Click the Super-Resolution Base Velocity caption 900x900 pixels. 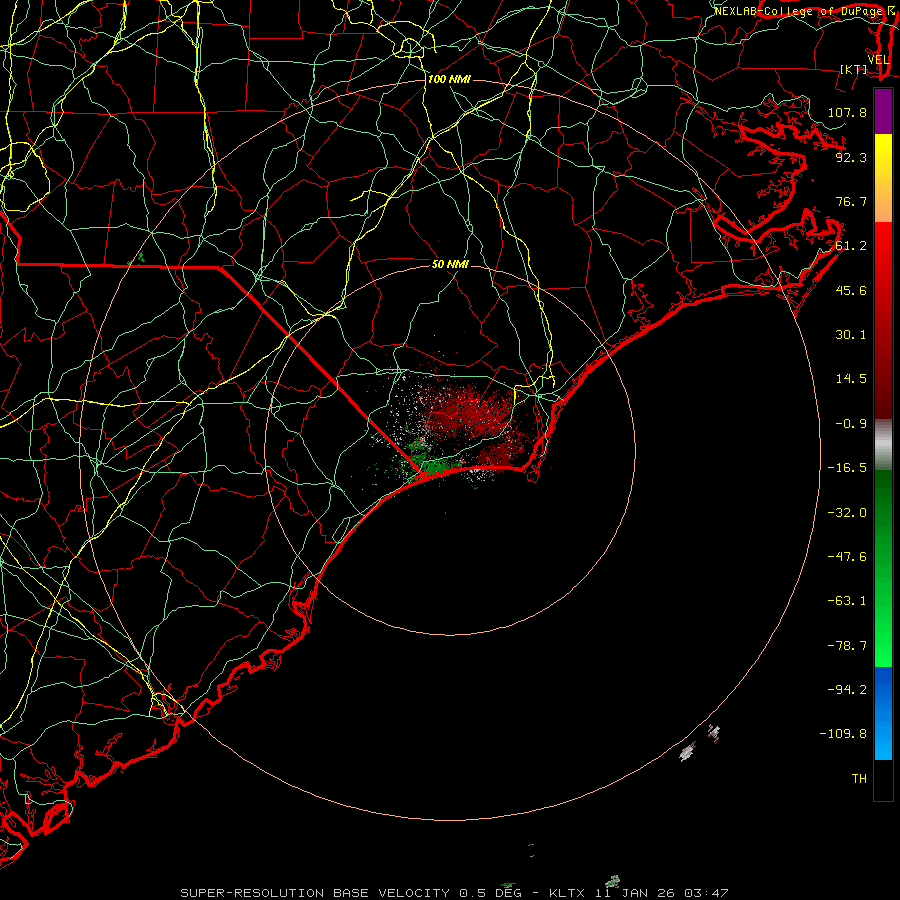click(x=454, y=893)
